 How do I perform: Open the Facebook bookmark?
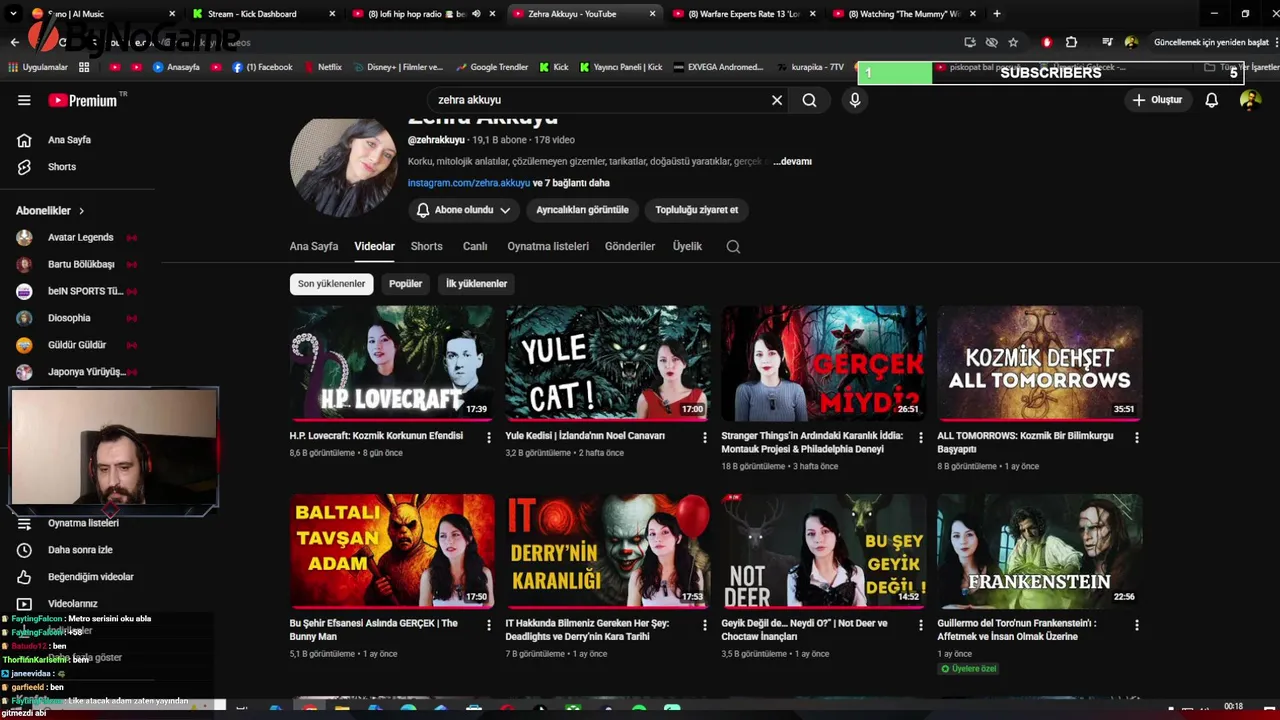point(262,67)
